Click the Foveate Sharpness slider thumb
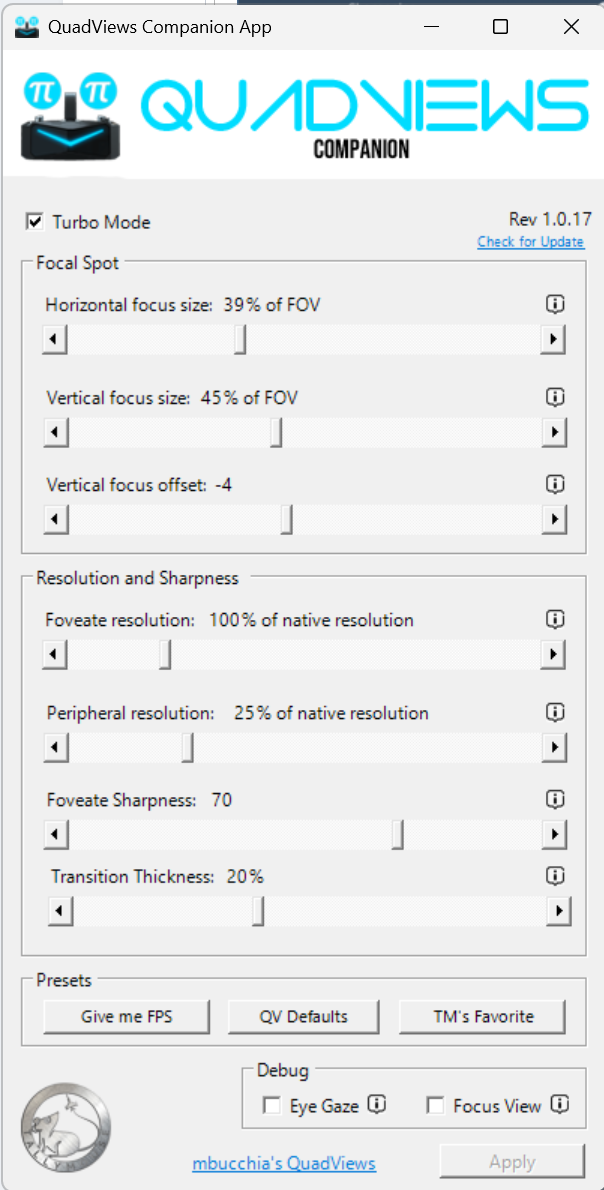The width and height of the screenshot is (604, 1190). [x=398, y=834]
